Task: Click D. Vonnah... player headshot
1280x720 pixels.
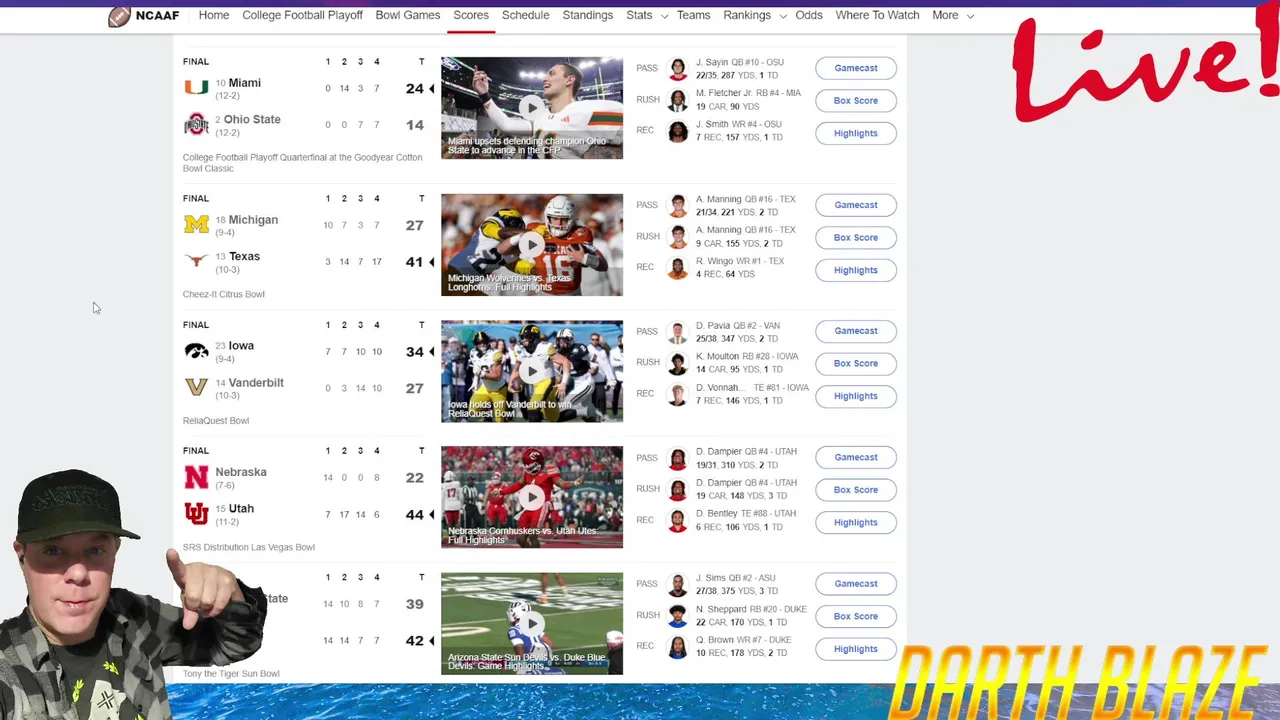Action: click(x=678, y=394)
